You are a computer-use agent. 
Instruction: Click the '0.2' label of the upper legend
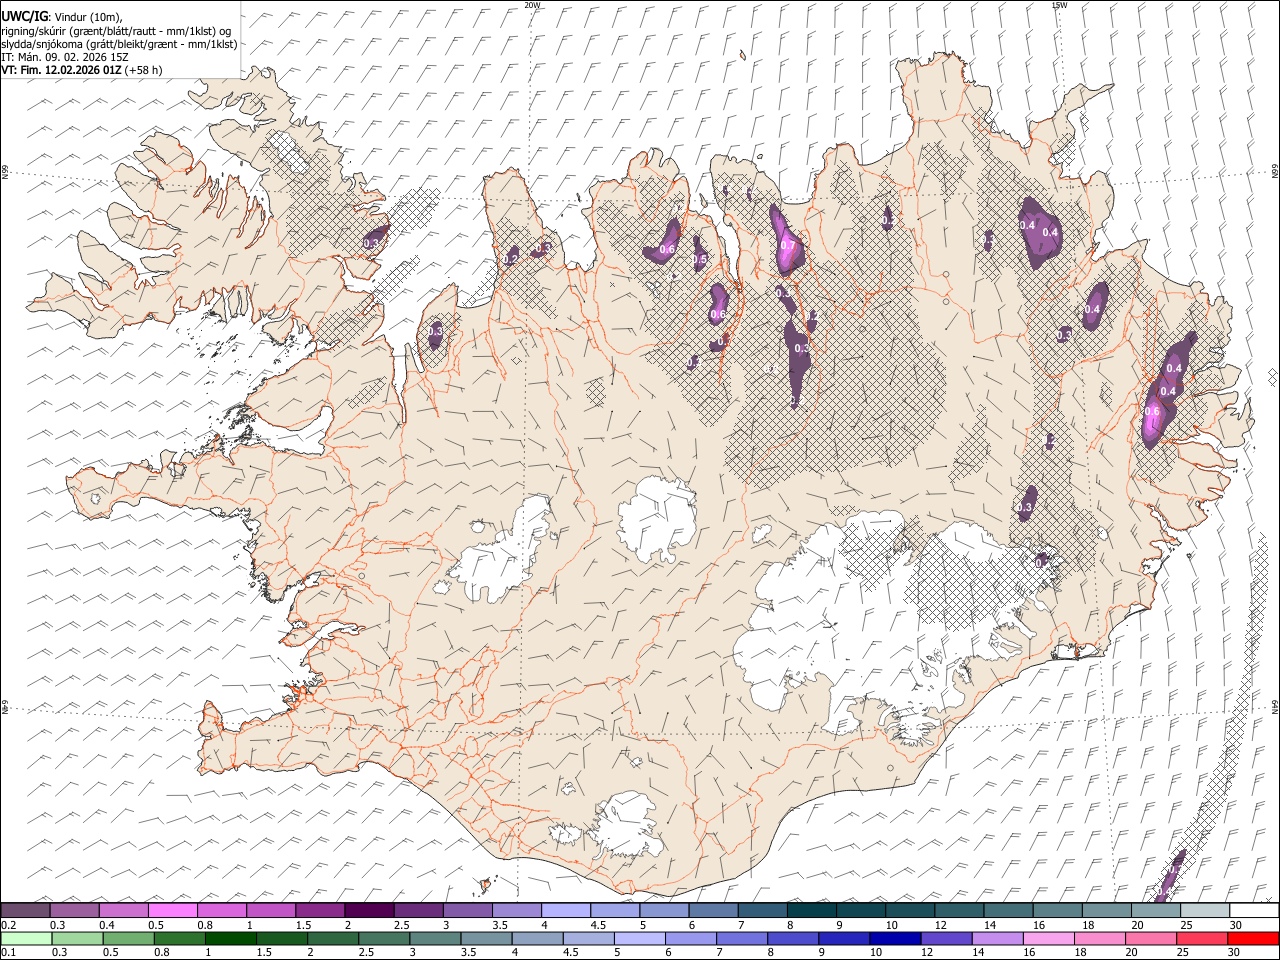9,925
